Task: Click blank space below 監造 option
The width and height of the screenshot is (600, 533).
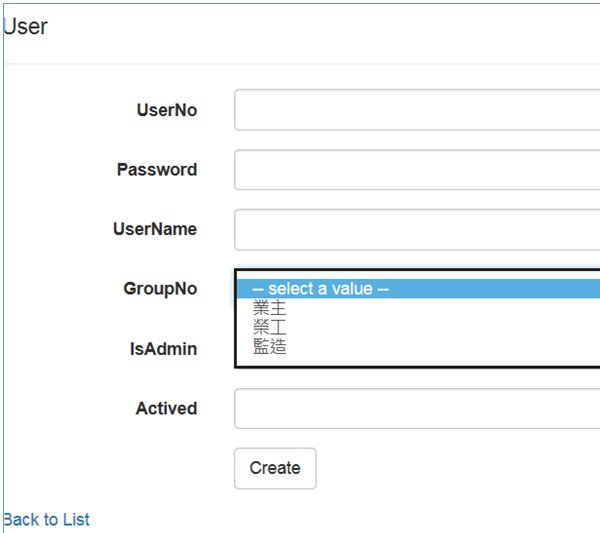Action: (418, 361)
